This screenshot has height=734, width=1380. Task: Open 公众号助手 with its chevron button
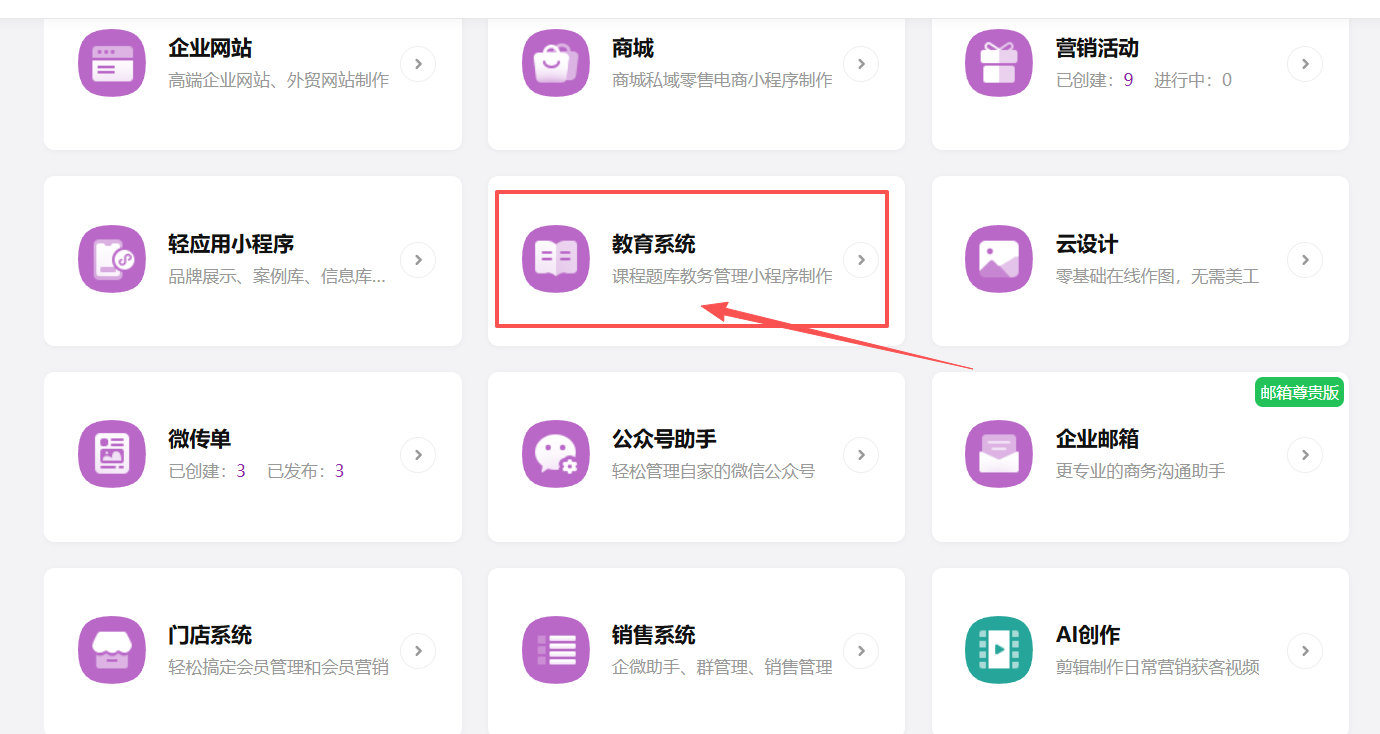tap(861, 455)
